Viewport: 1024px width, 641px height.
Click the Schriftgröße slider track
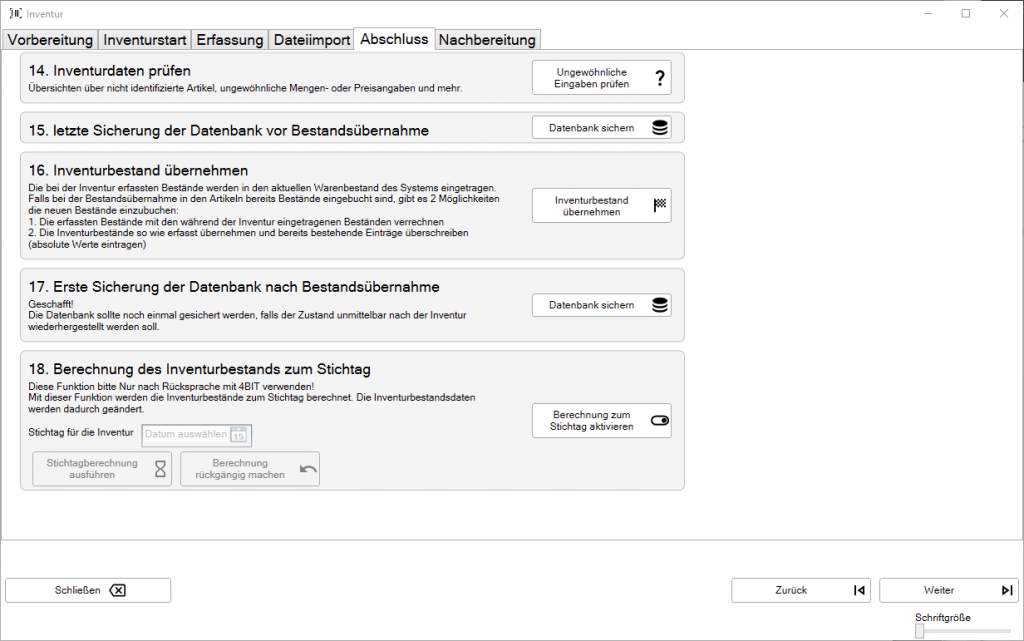963,631
